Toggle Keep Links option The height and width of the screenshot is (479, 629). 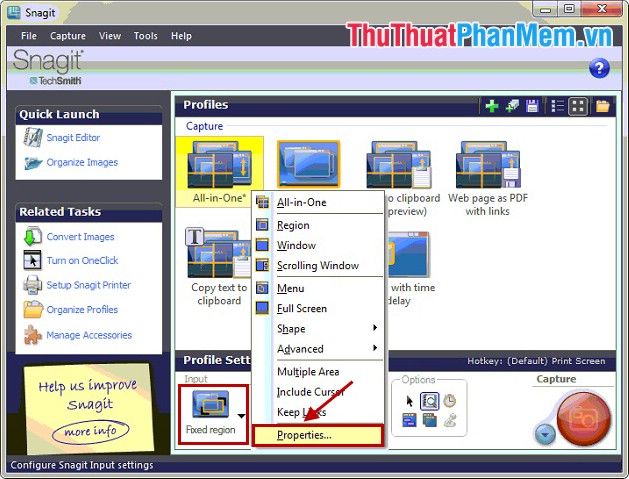319,412
